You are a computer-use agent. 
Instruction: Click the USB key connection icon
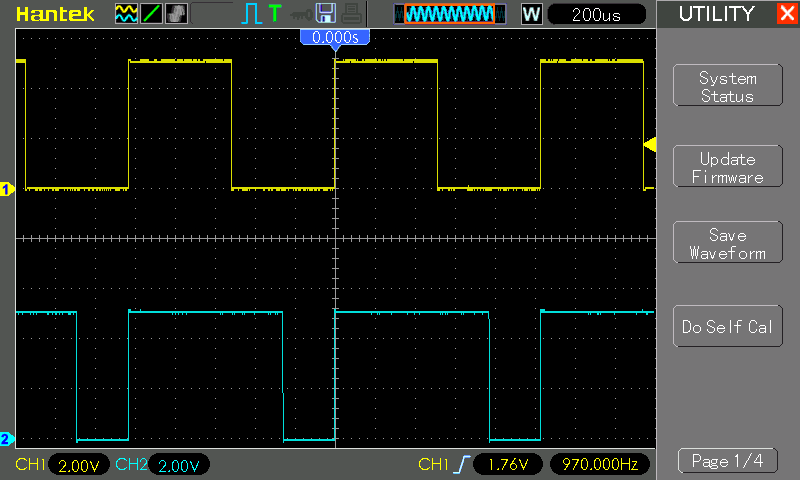pyautogui.click(x=300, y=14)
